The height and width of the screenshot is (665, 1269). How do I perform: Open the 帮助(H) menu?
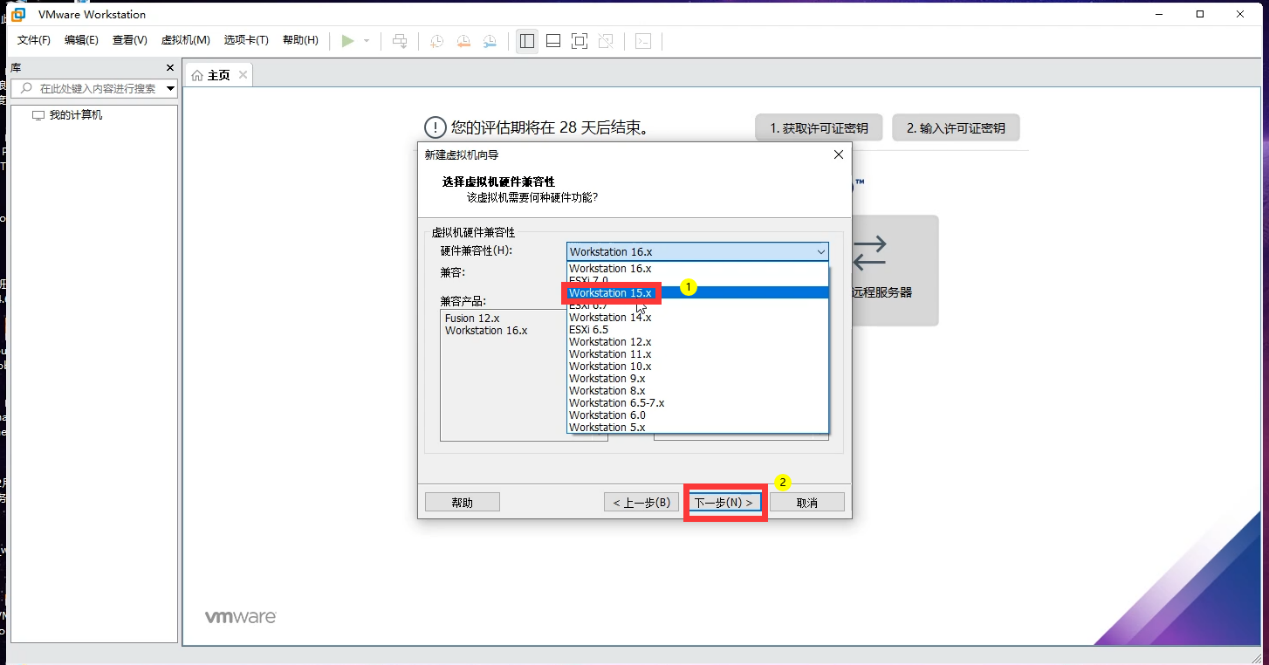[300, 40]
